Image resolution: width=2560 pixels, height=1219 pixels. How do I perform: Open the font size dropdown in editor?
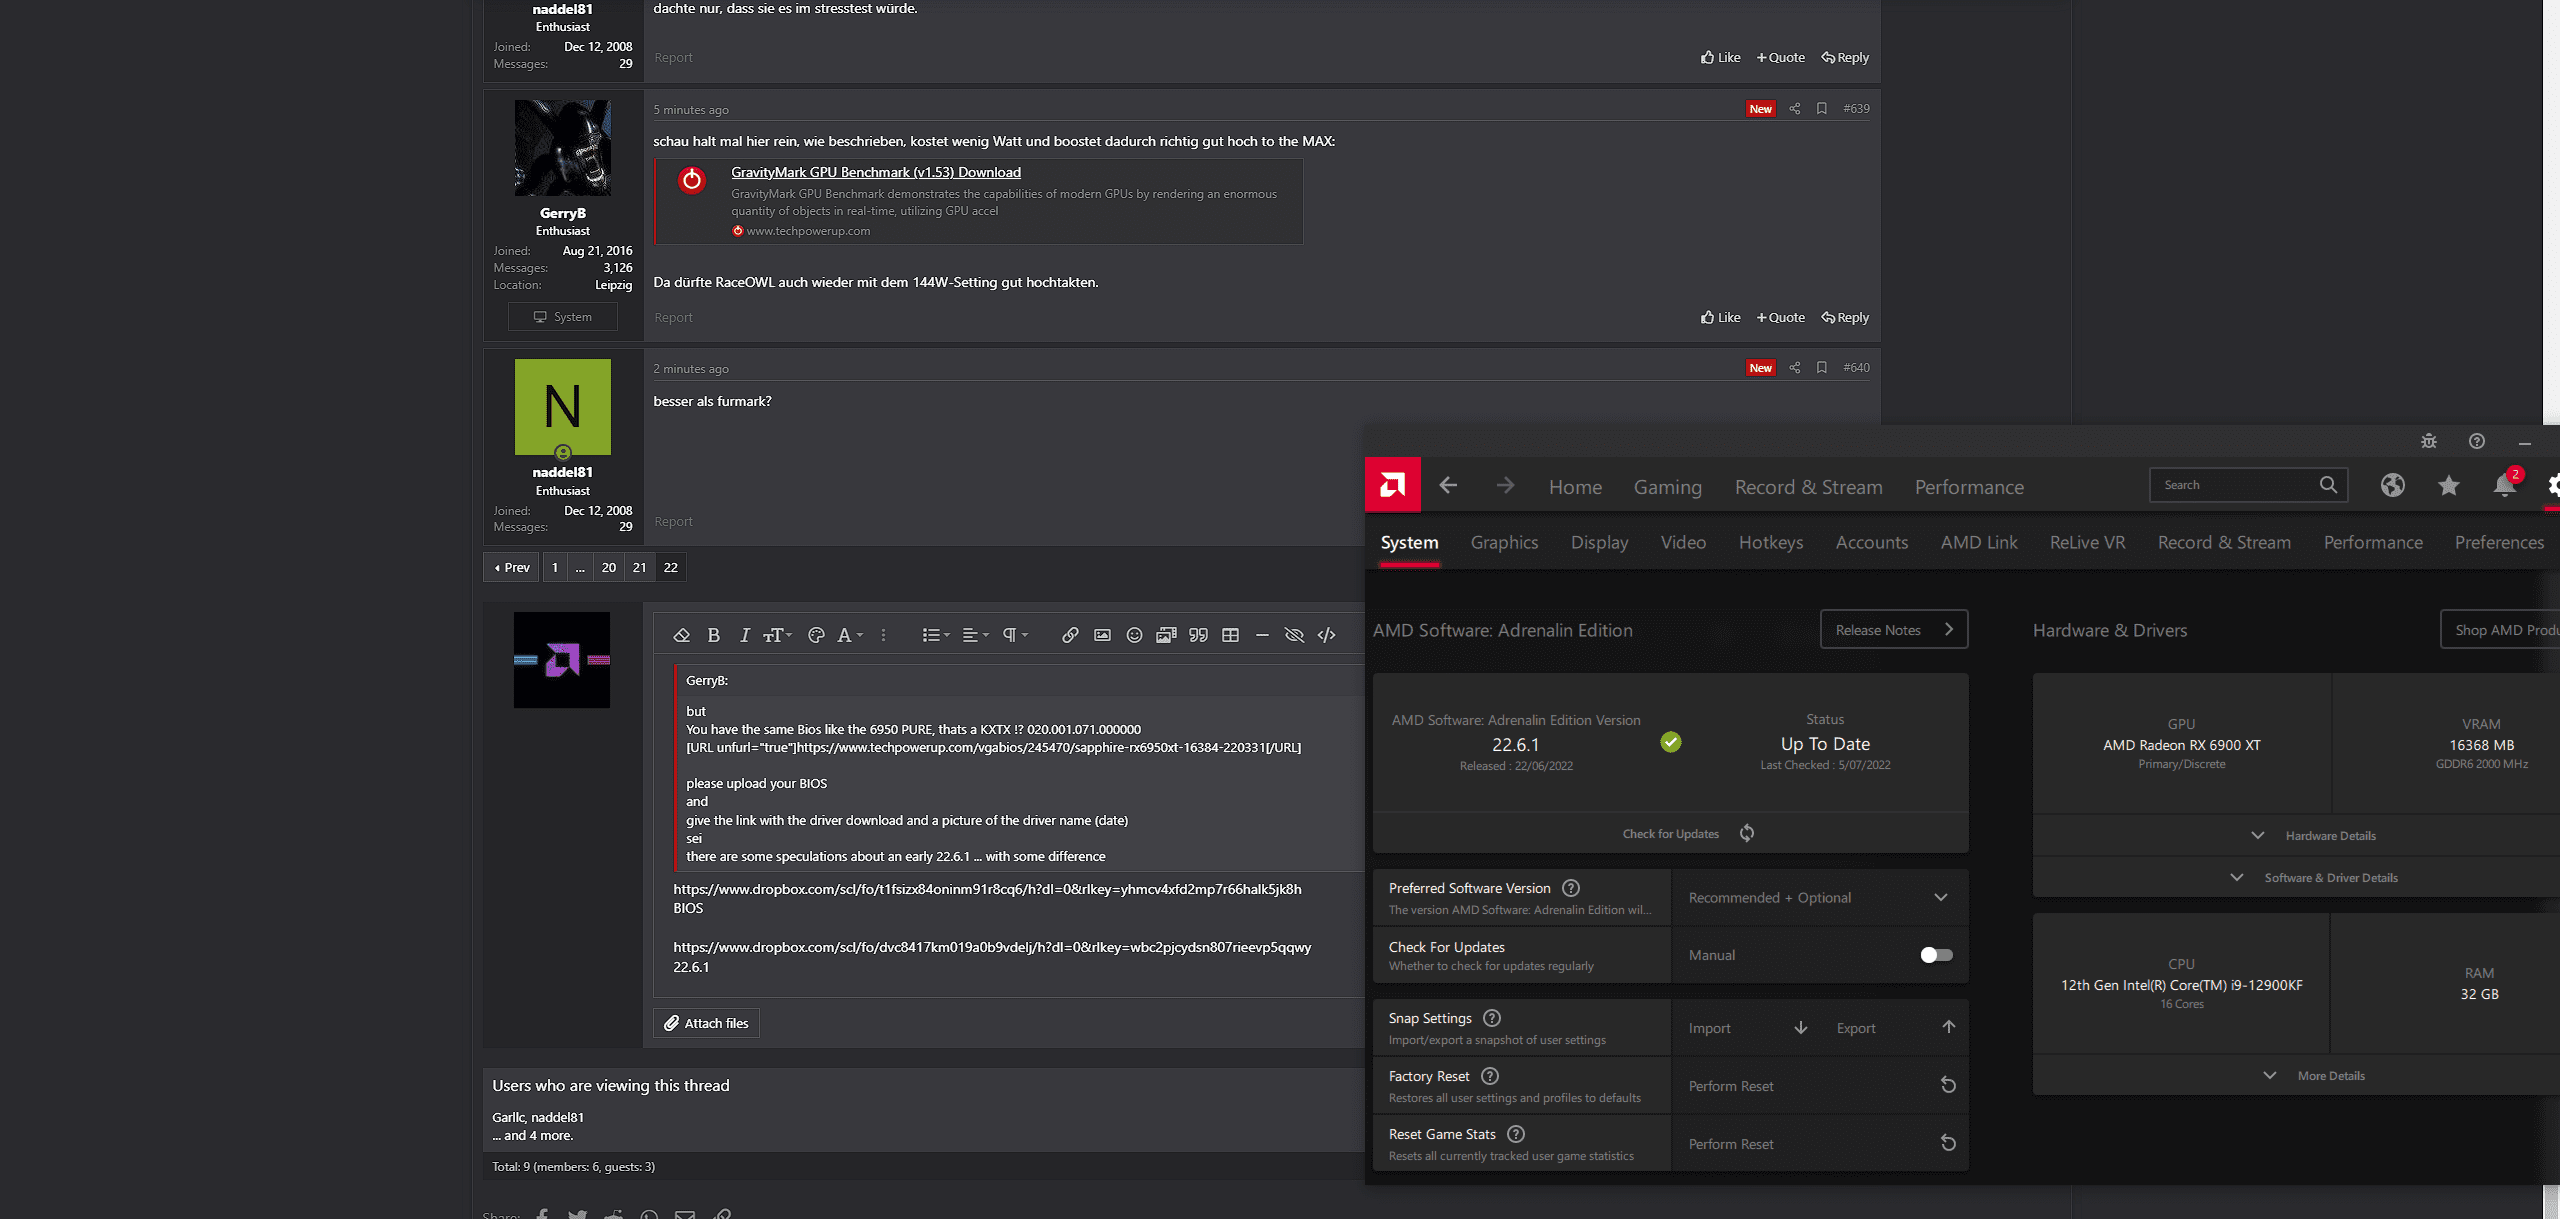tap(777, 635)
